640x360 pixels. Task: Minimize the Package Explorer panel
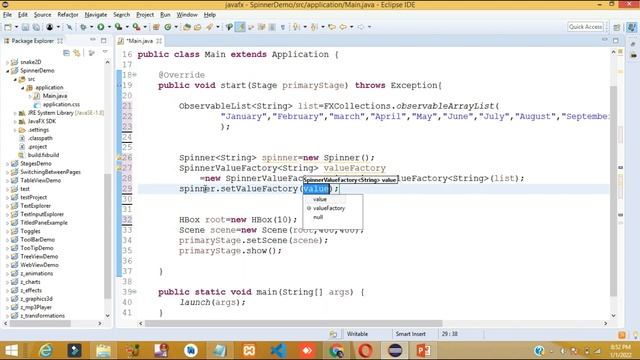coord(93,40)
